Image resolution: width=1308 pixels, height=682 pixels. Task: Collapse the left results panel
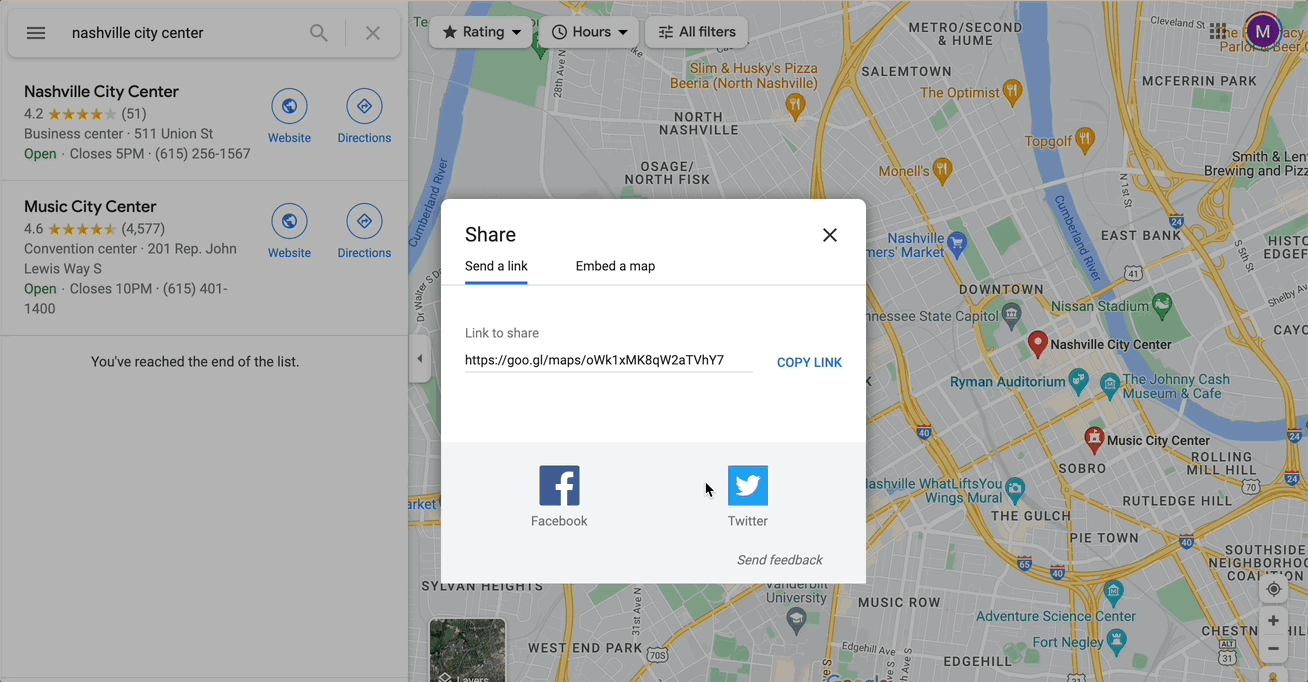419,358
